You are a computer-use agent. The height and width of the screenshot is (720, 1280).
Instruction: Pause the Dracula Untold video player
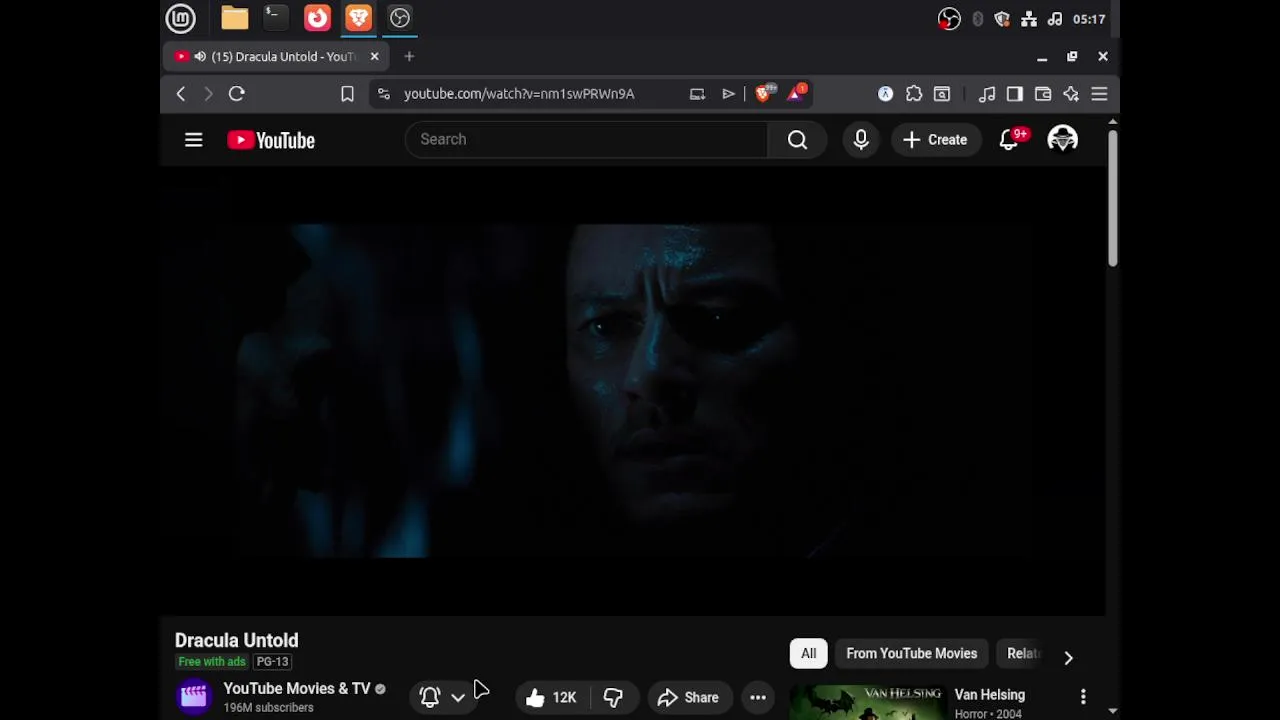click(x=633, y=390)
